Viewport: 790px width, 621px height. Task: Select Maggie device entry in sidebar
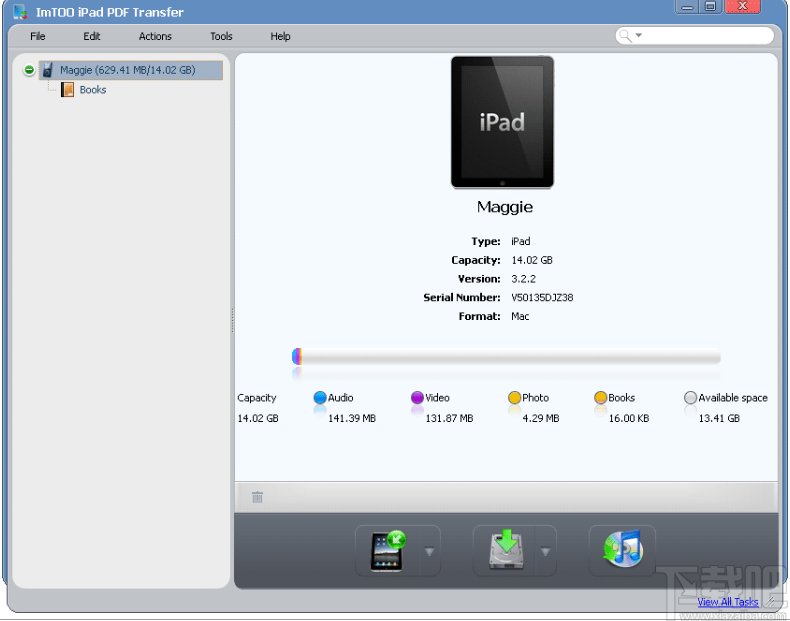pos(127,70)
